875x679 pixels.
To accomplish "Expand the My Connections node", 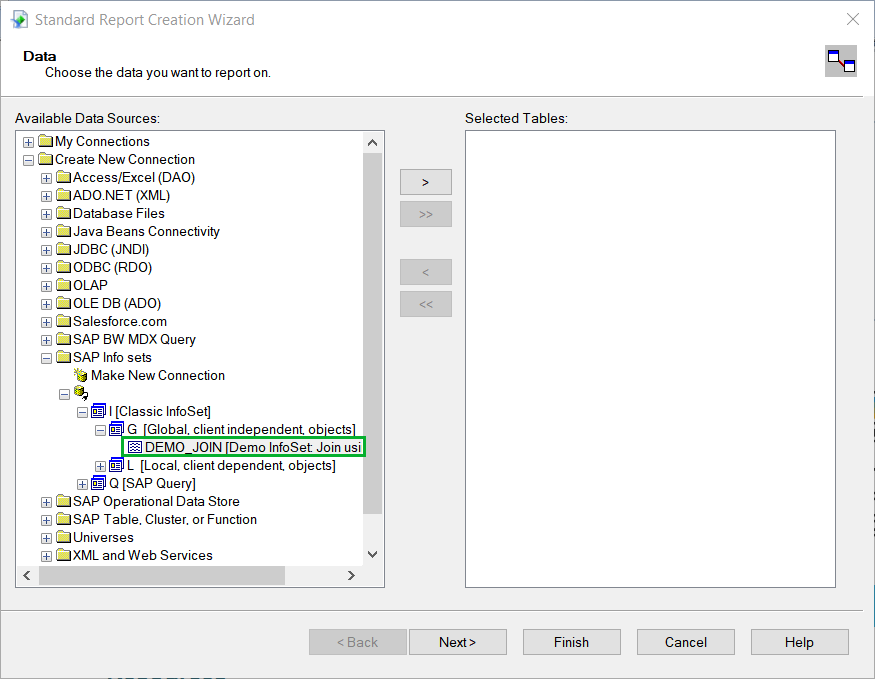I will (x=28, y=142).
